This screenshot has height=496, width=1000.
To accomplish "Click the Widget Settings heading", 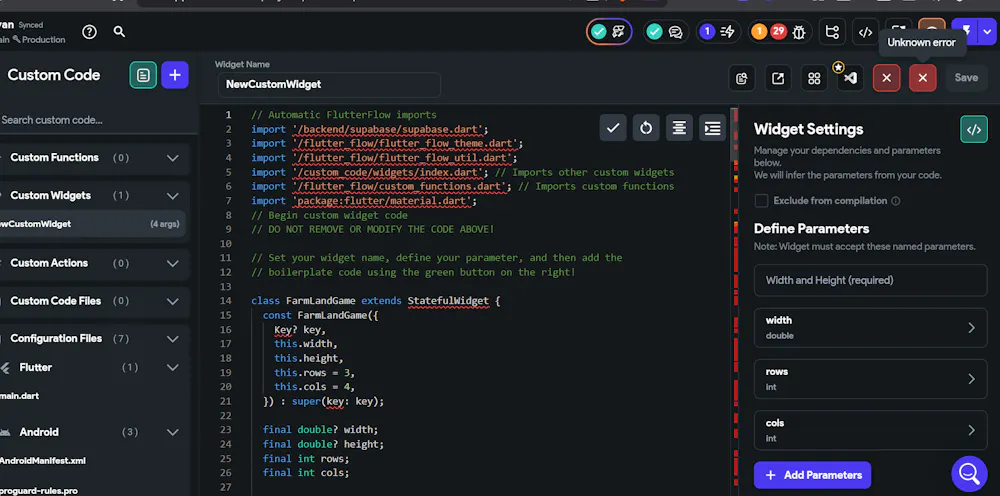I will [809, 129].
